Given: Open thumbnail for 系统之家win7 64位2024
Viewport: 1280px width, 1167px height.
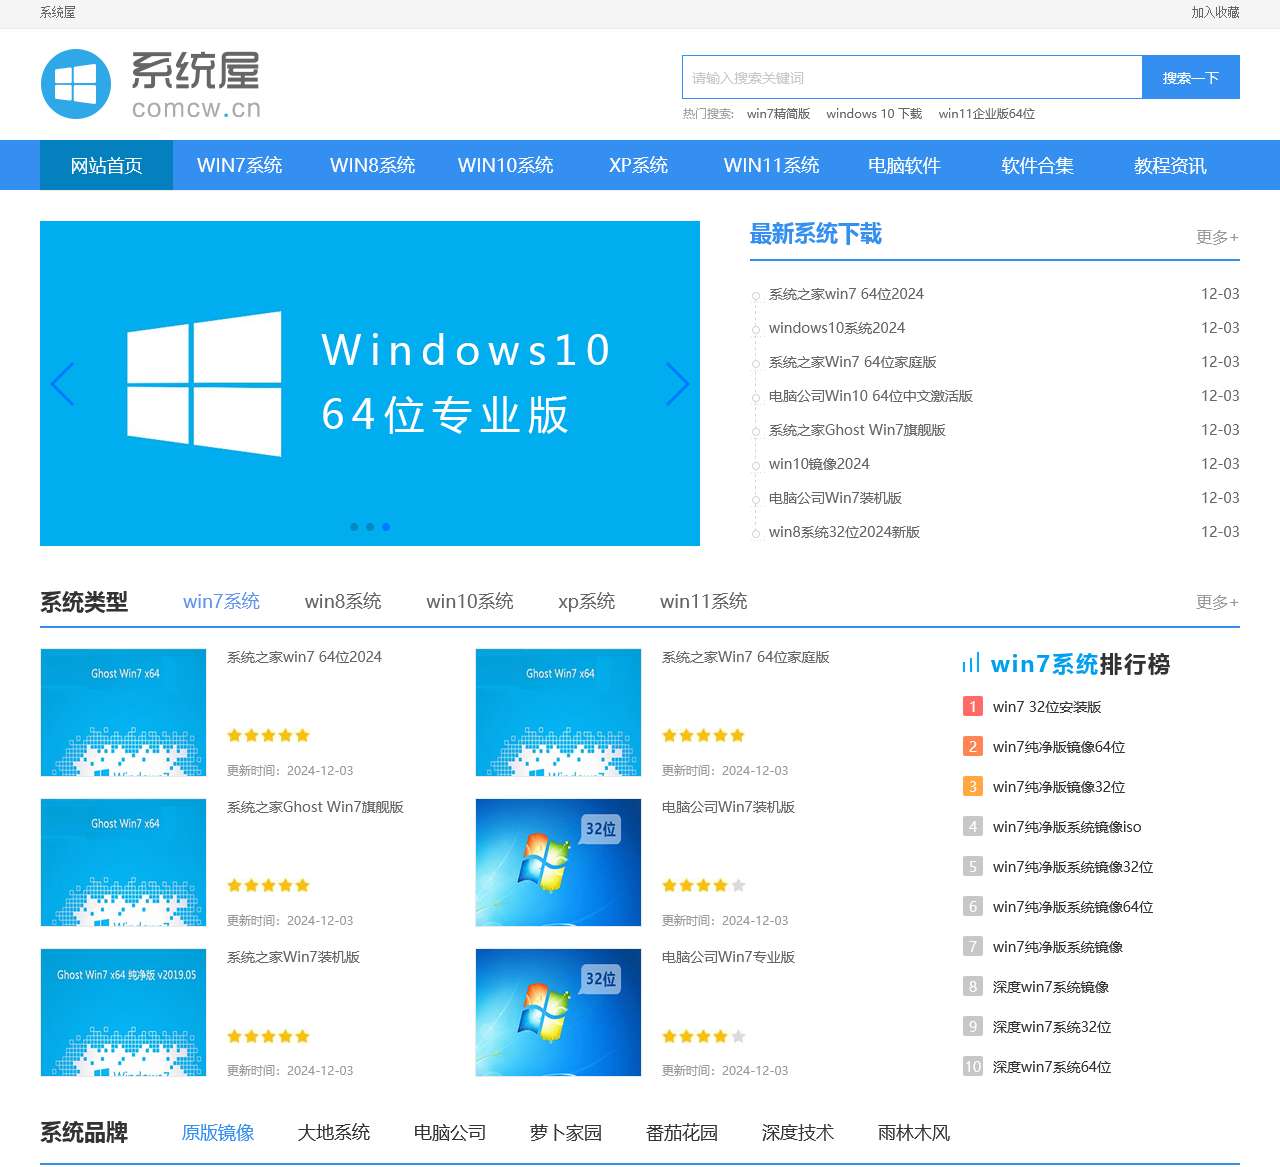Looking at the screenshot, I should (x=123, y=712).
